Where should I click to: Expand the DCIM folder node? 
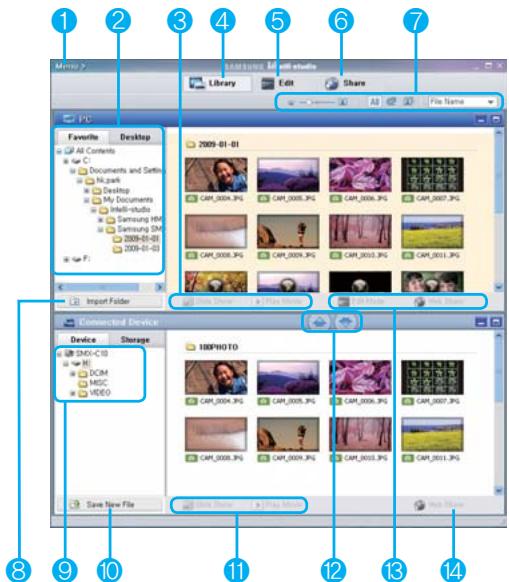point(73,373)
